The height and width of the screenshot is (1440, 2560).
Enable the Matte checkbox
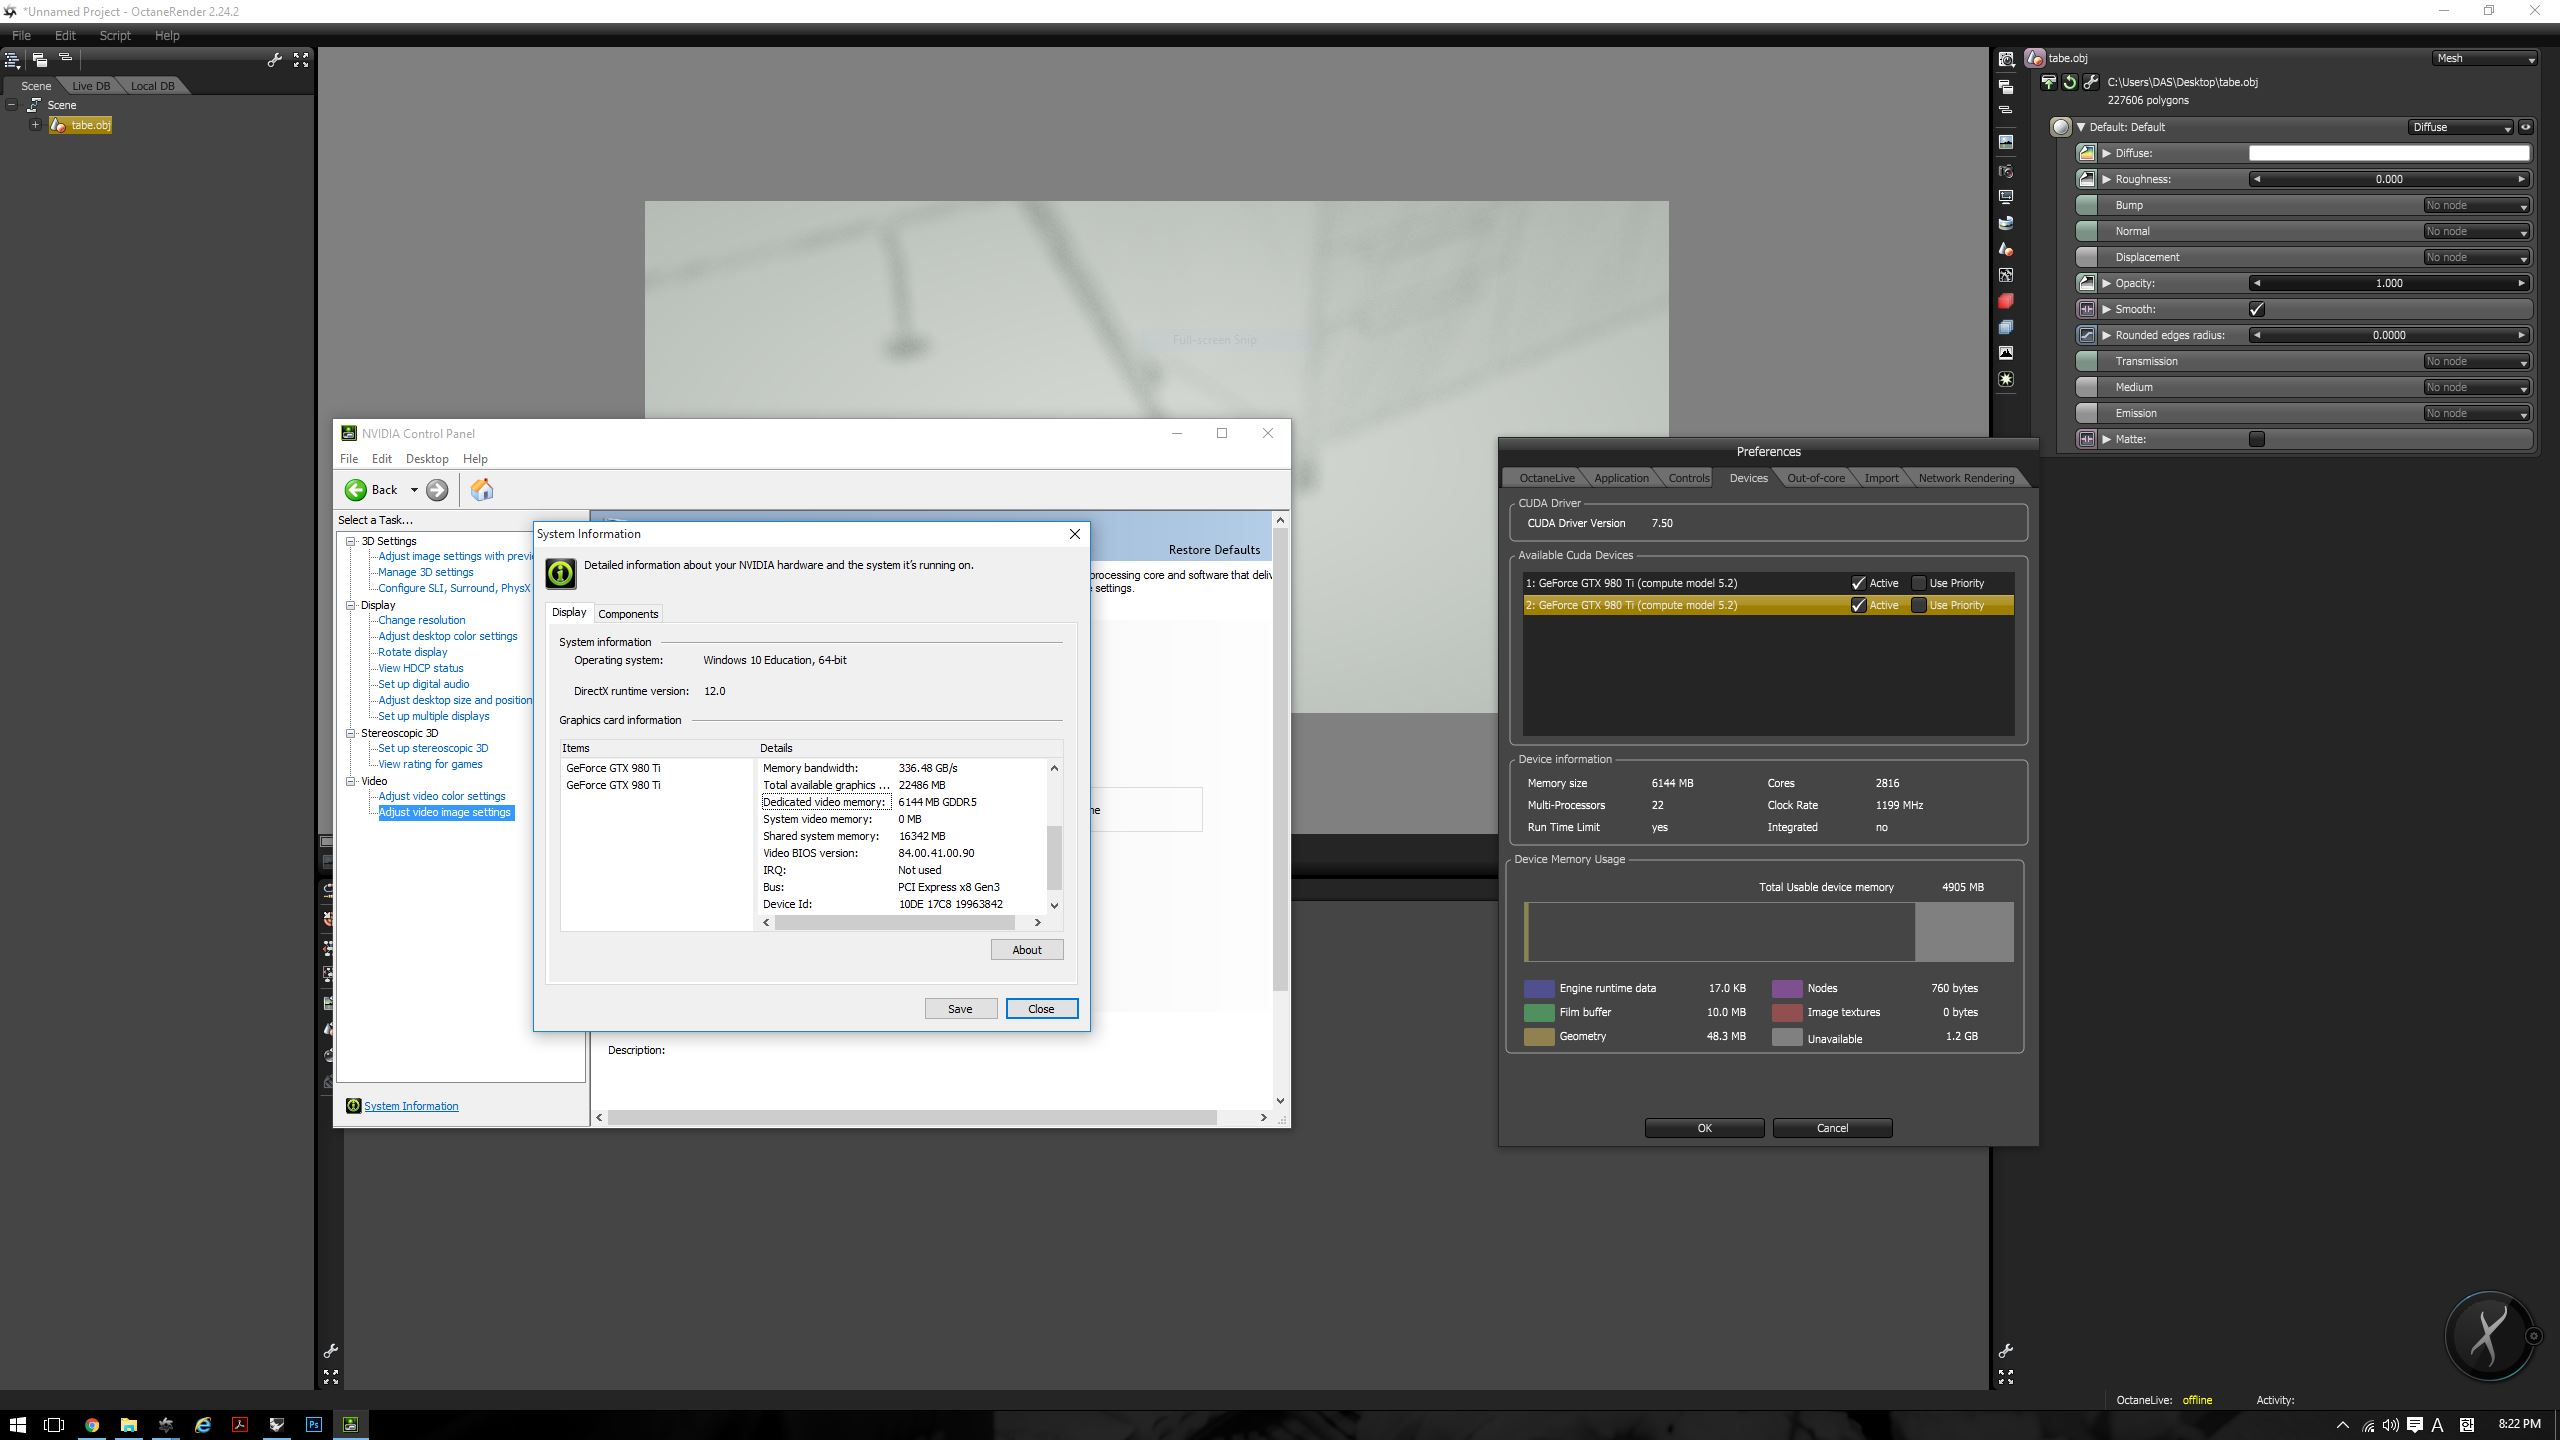coord(2256,439)
